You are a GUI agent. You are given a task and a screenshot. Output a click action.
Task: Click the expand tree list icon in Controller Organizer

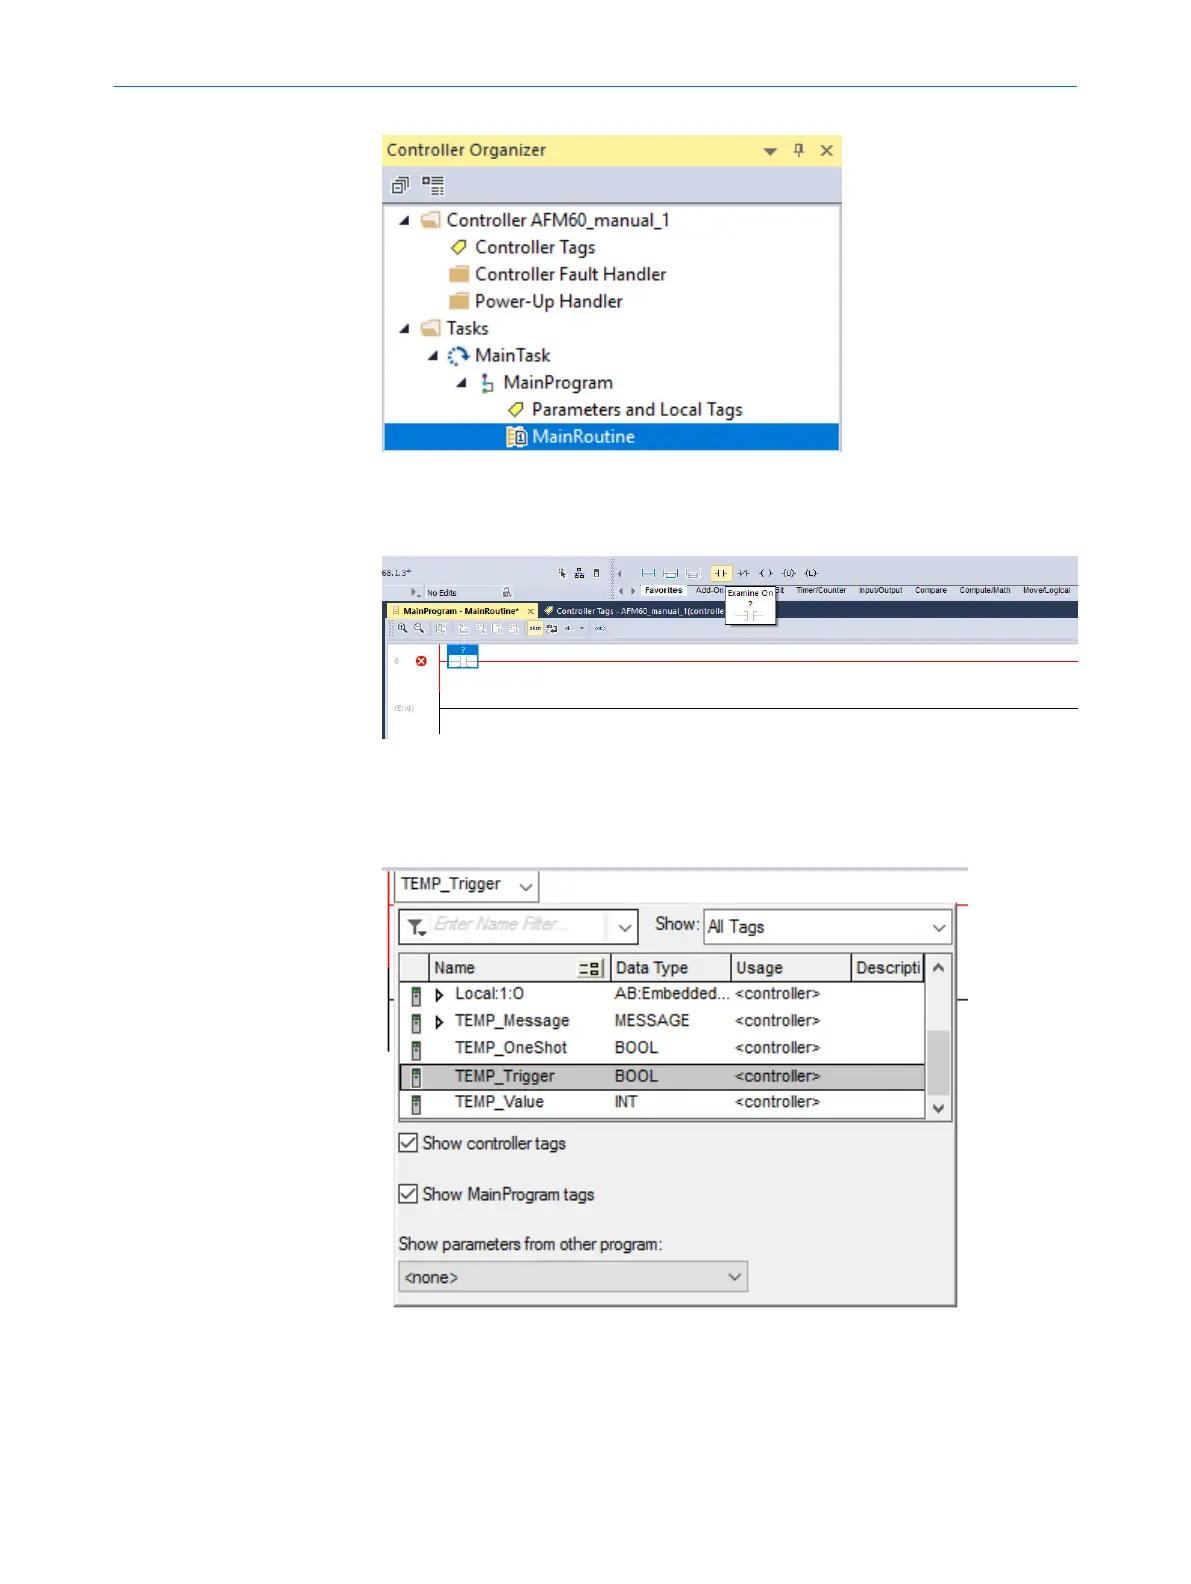click(433, 185)
